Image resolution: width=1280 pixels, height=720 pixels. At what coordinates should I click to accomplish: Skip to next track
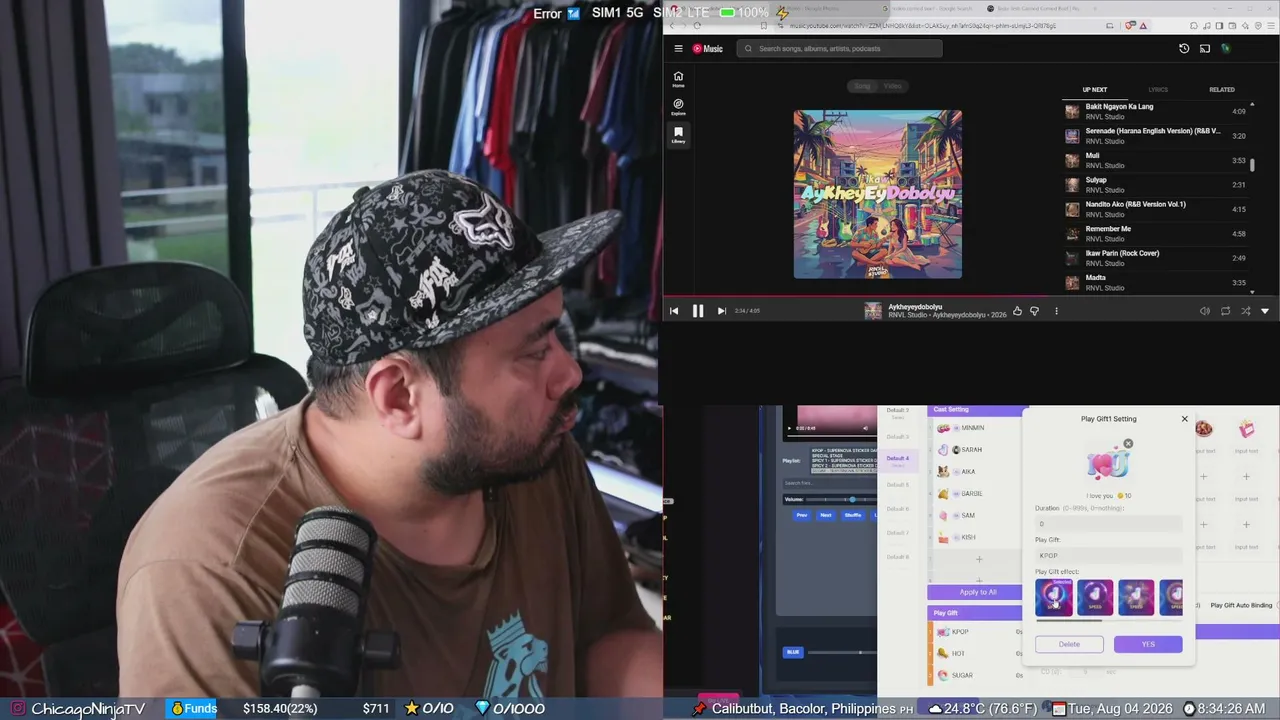pyautogui.click(x=722, y=311)
